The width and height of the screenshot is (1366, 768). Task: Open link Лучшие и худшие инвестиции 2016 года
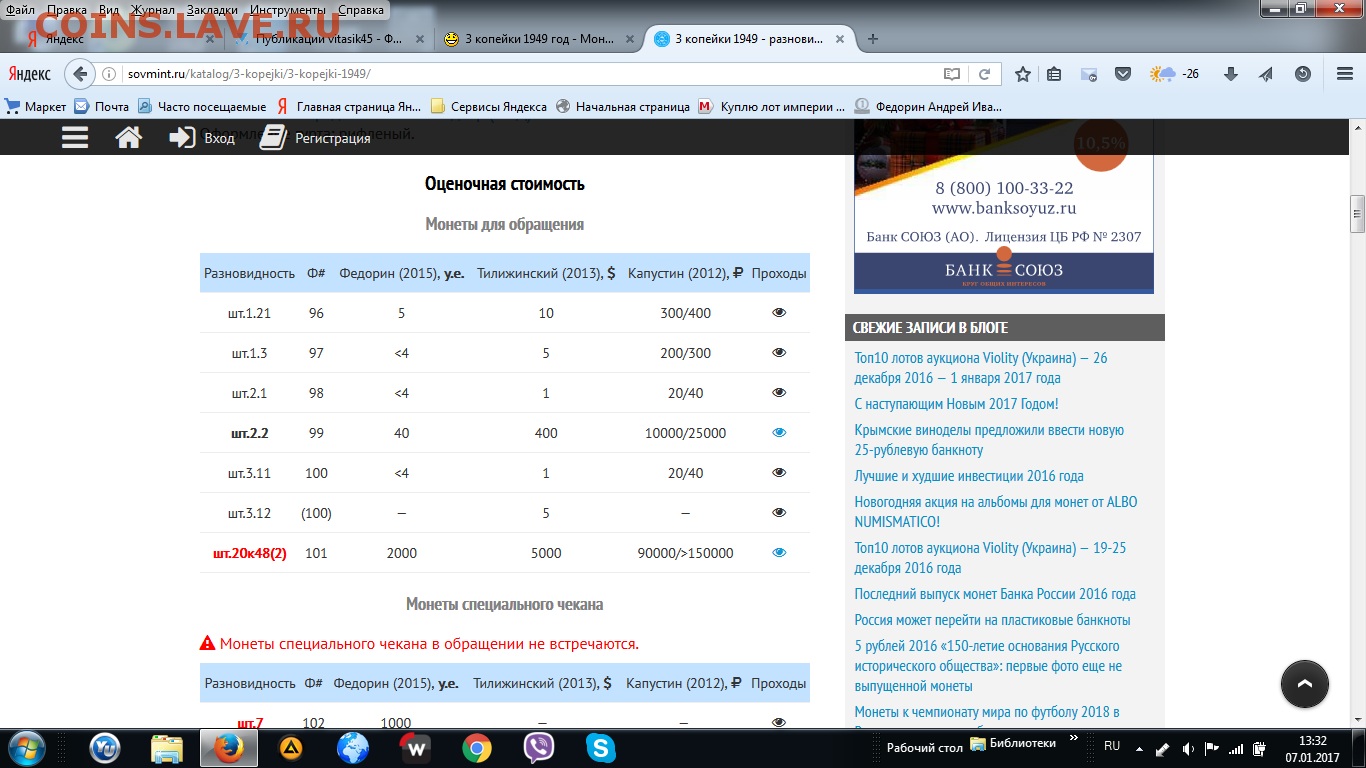(x=969, y=476)
